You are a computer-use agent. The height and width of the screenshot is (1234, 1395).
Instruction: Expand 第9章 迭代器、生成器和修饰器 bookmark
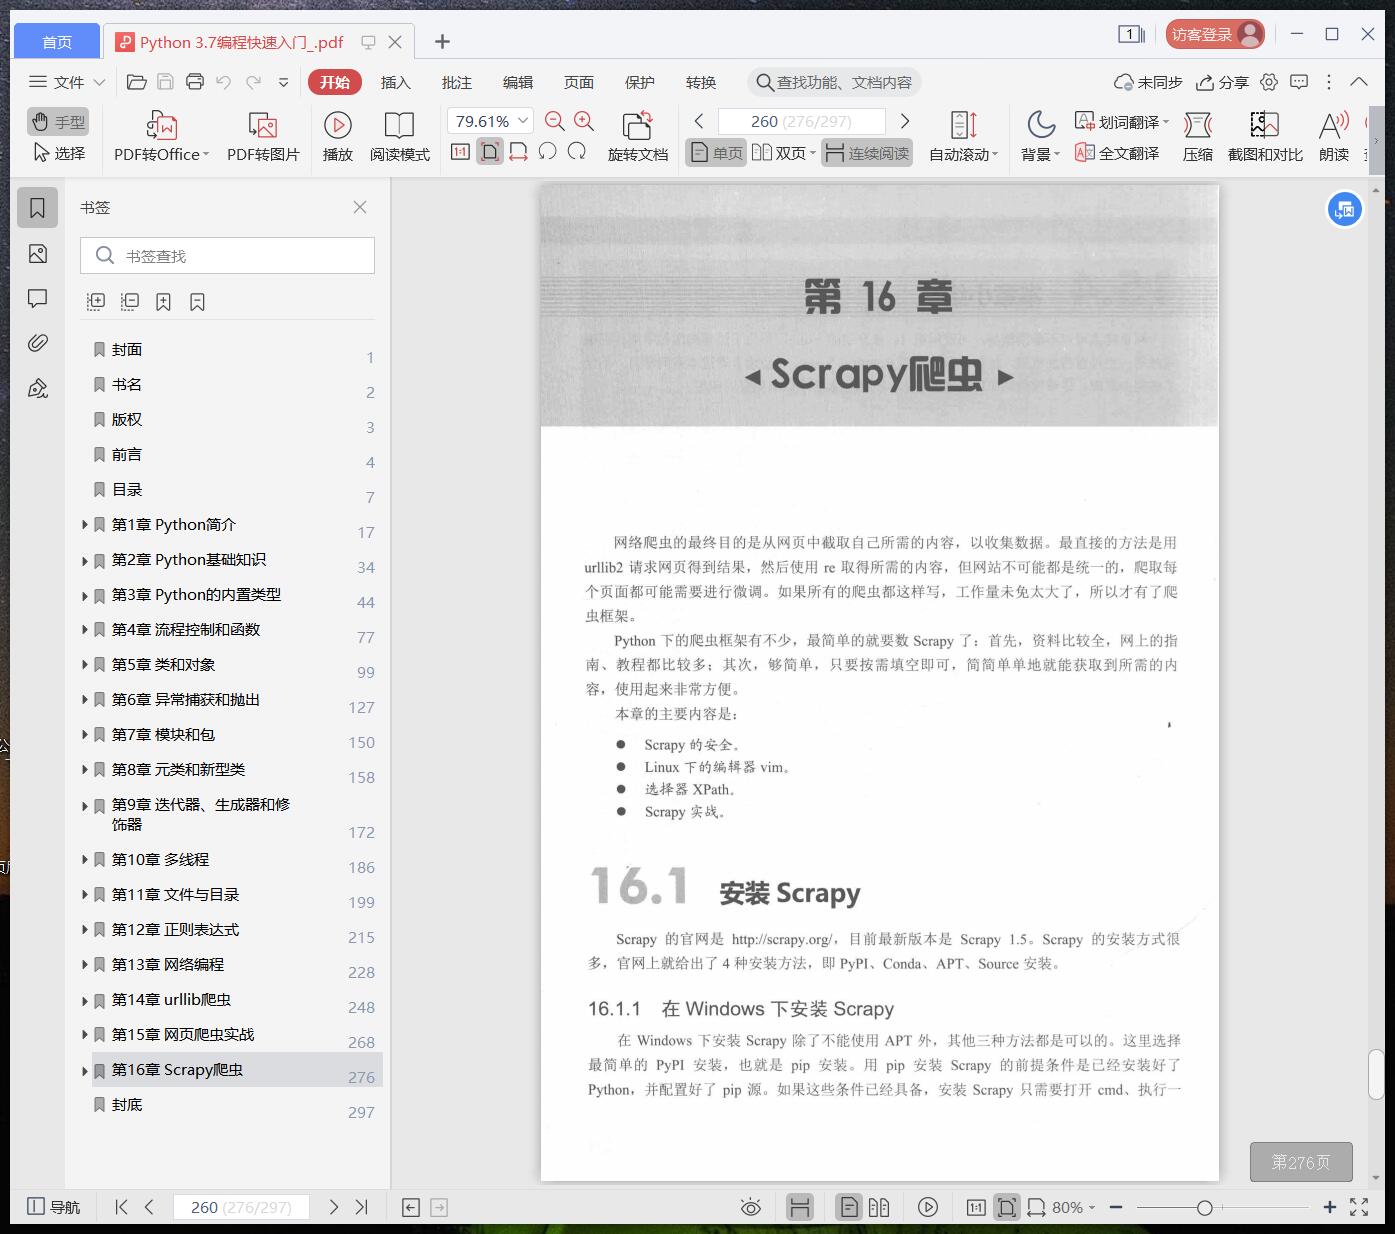85,805
